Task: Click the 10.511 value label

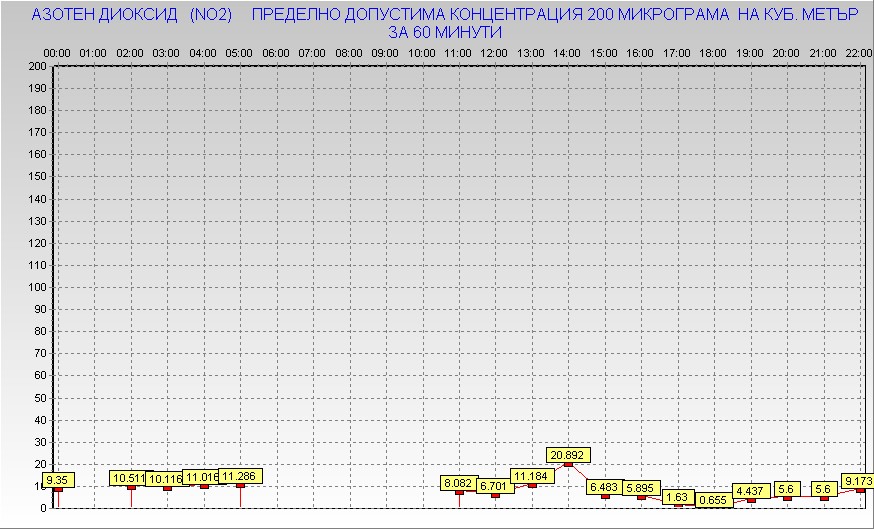Action: click(x=128, y=478)
